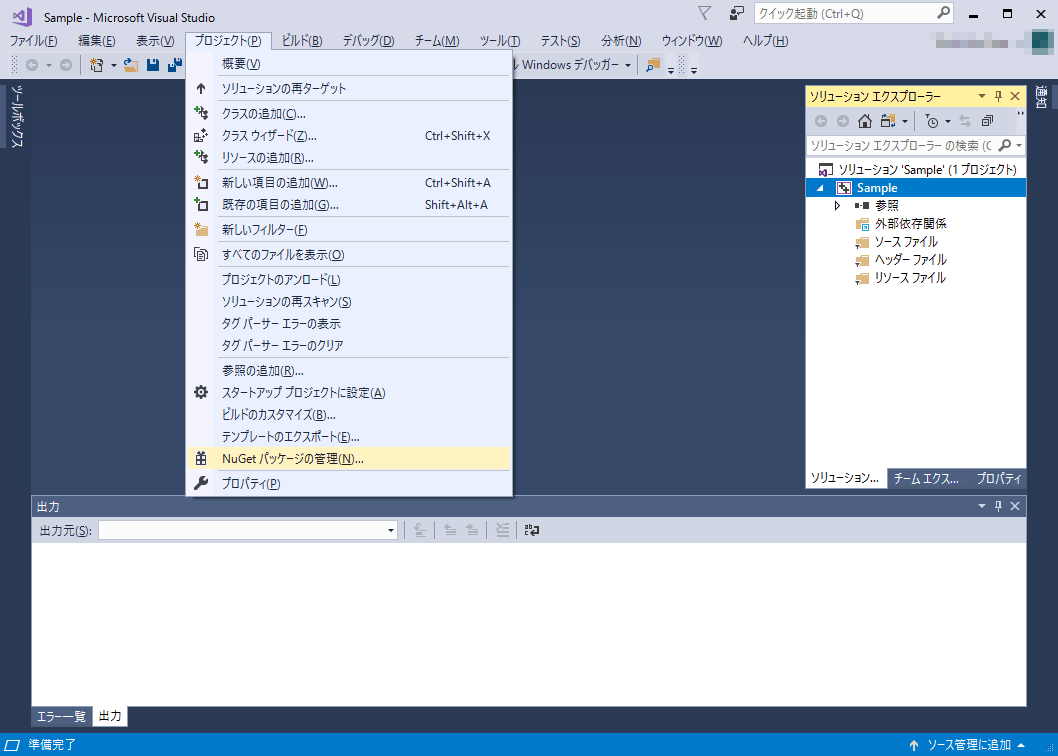The width and height of the screenshot is (1058, 756).
Task: Click the Open File folder icon
Action: coord(131,65)
